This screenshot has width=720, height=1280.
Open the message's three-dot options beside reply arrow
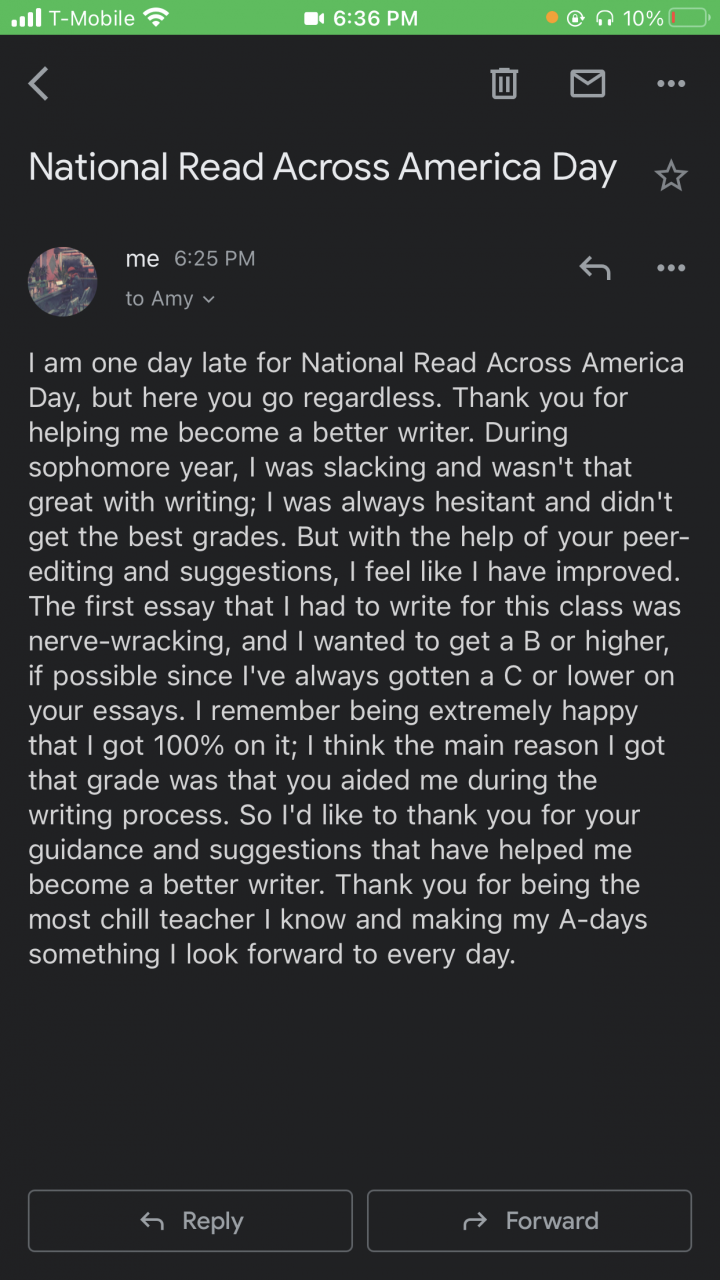pos(671,267)
